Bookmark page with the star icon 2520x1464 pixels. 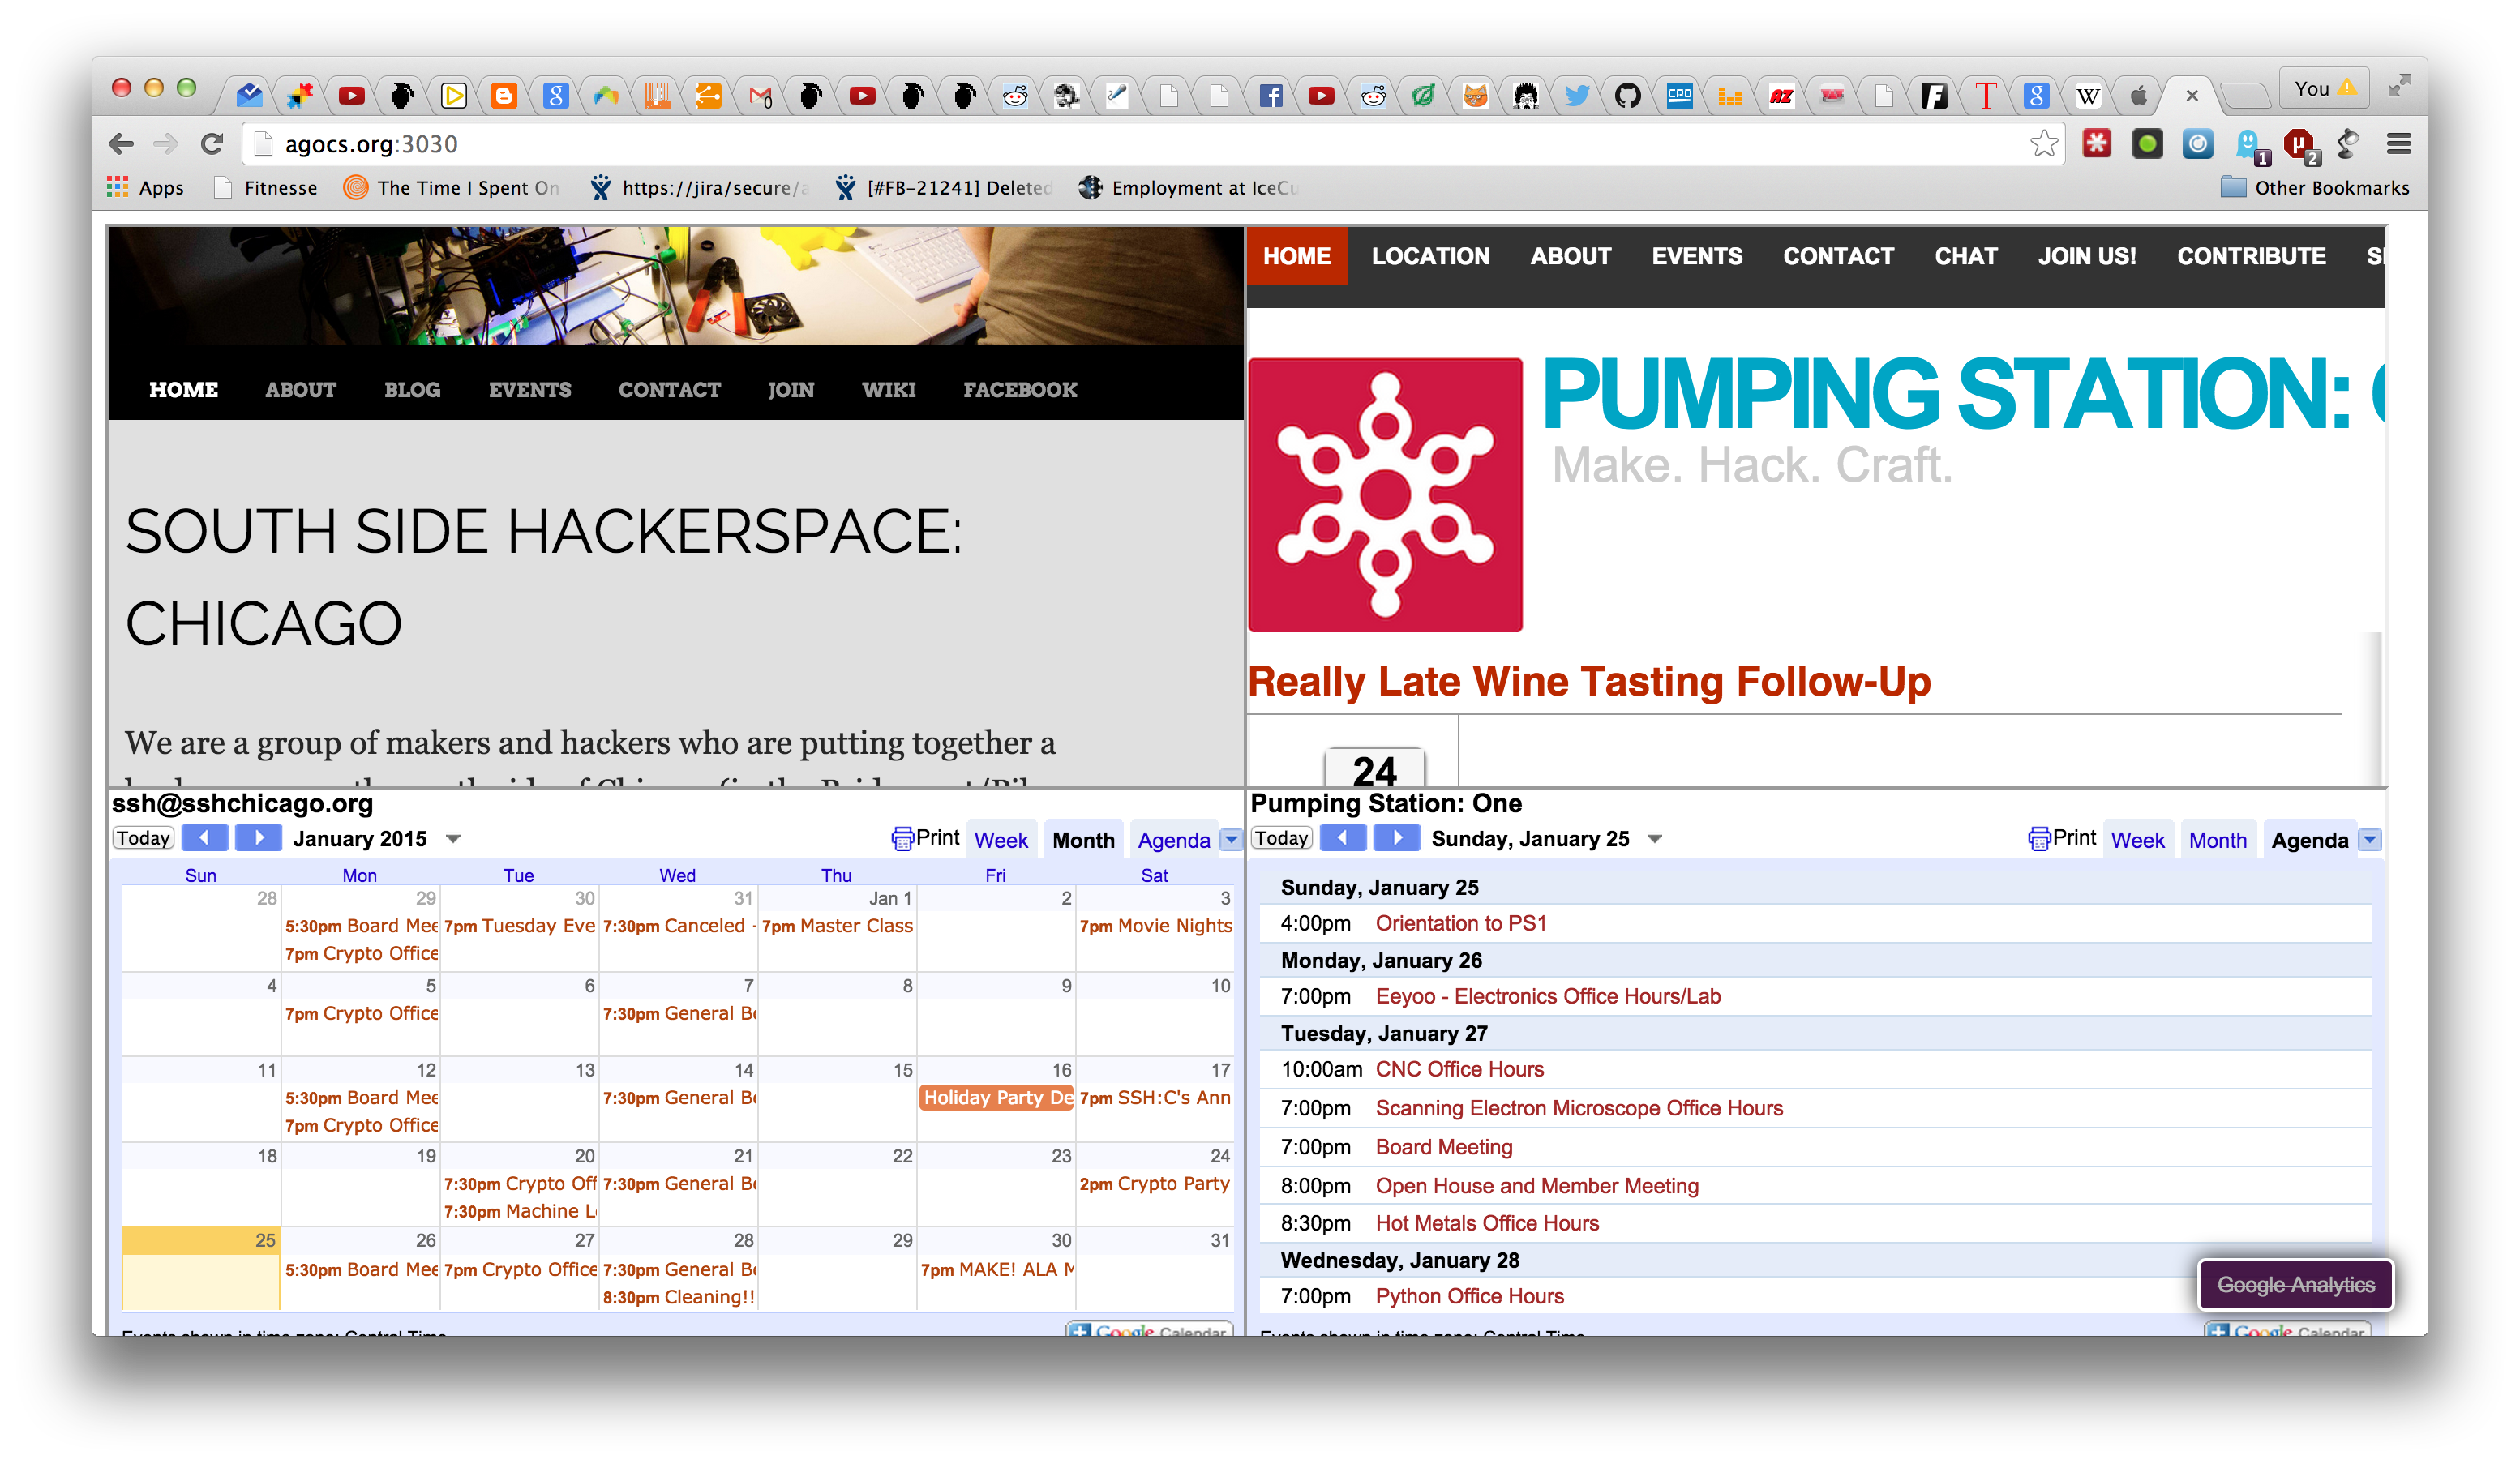pos(2043,144)
